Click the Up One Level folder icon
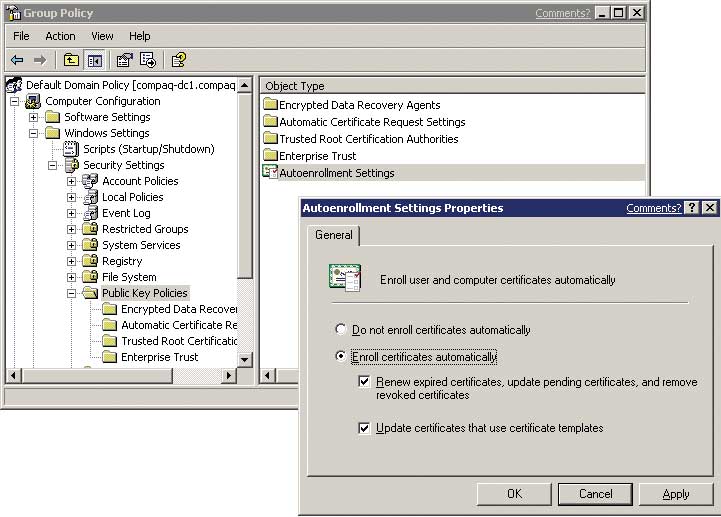Image resolution: width=721 pixels, height=517 pixels. (x=71, y=60)
